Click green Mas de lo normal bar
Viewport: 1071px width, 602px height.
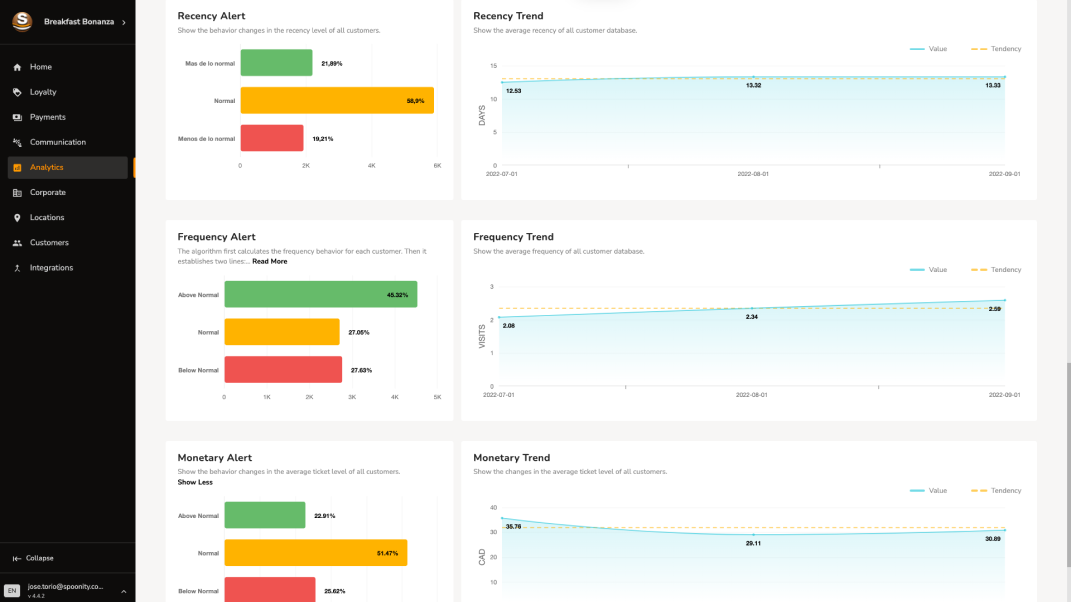tap(276, 63)
